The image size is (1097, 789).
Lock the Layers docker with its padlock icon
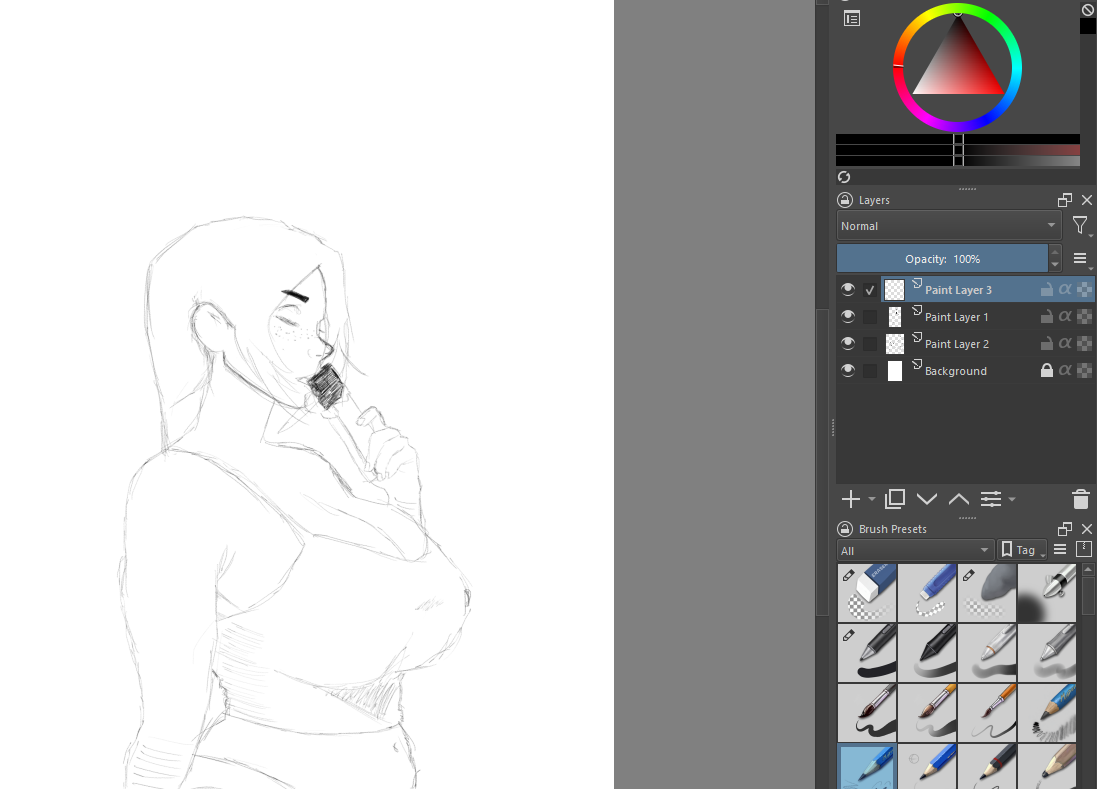pos(845,200)
